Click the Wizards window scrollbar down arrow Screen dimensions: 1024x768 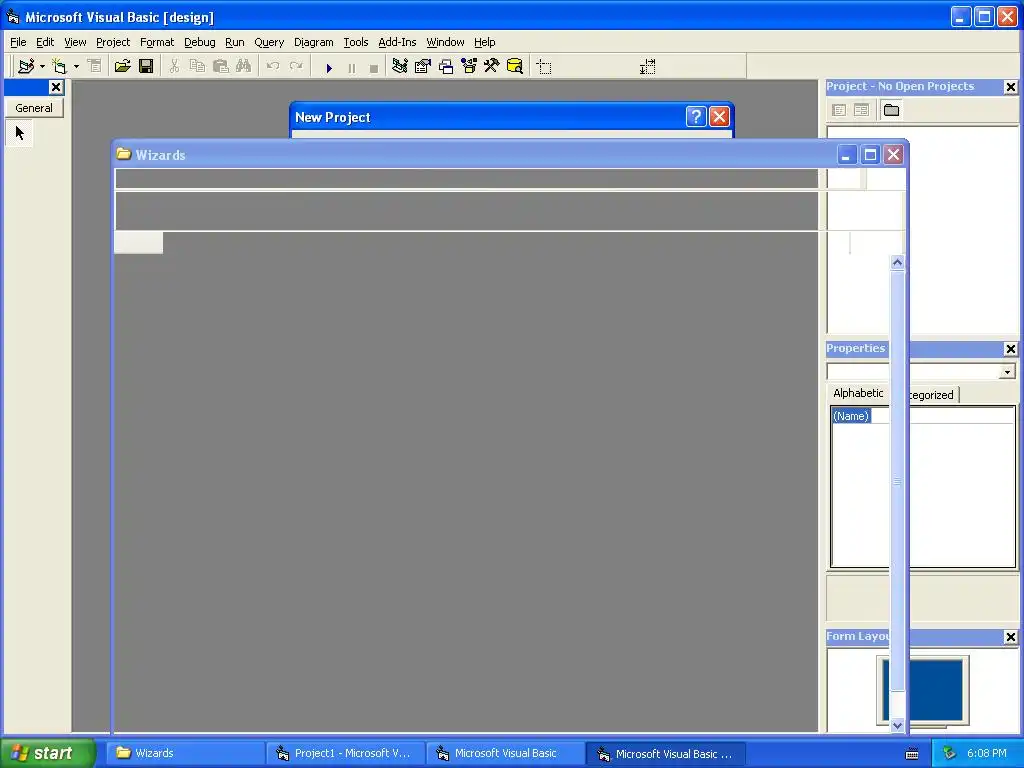point(897,725)
